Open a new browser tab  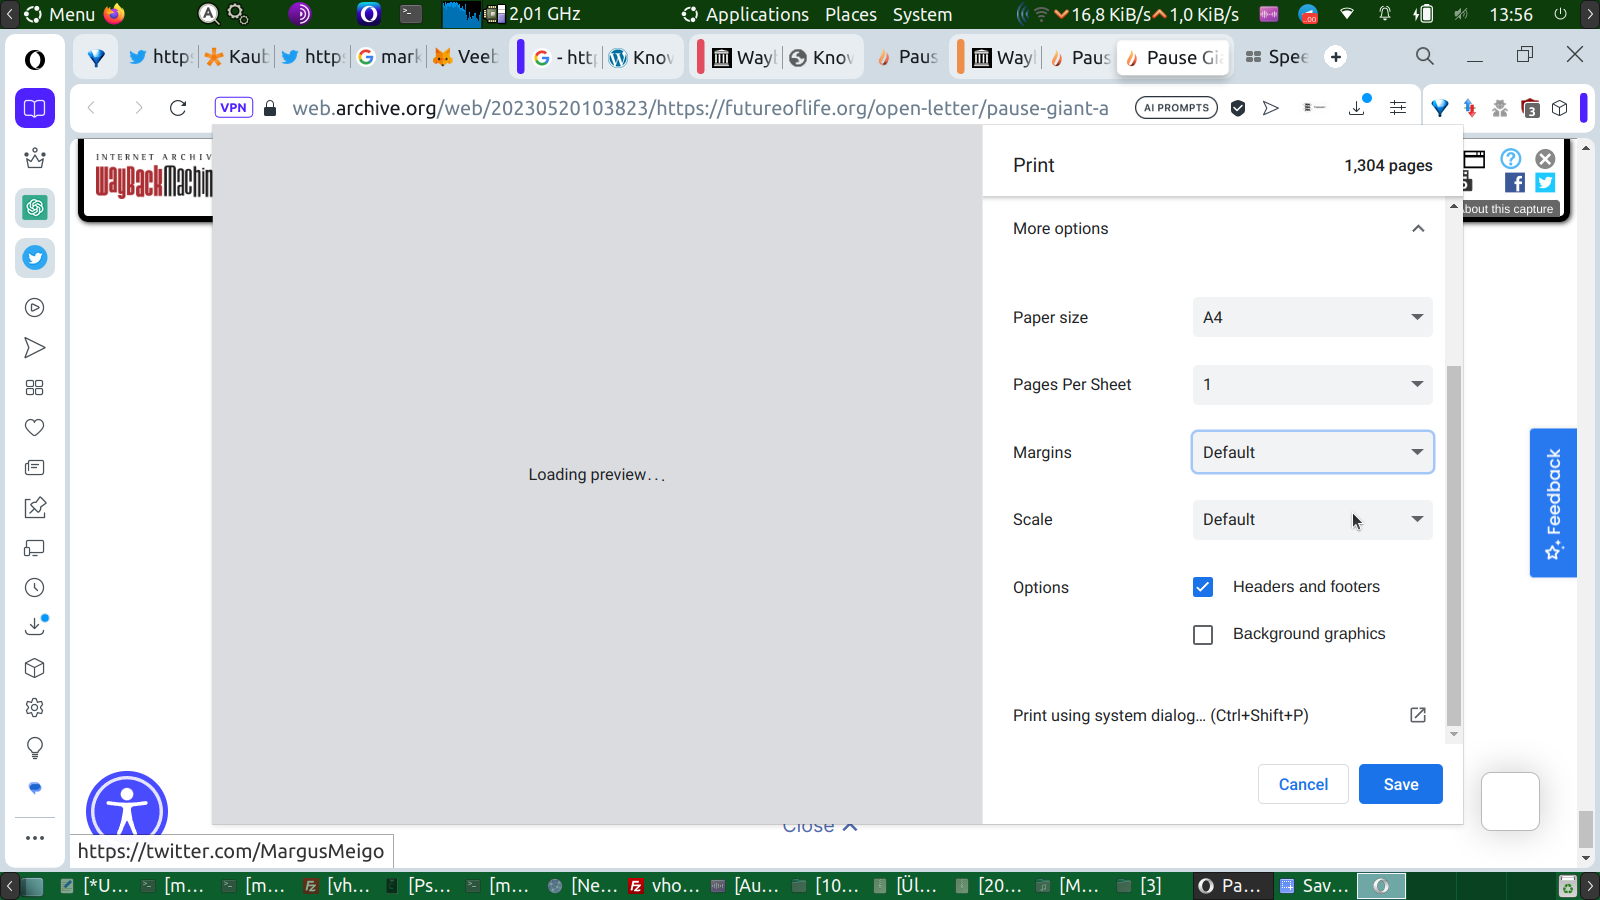click(x=1336, y=57)
